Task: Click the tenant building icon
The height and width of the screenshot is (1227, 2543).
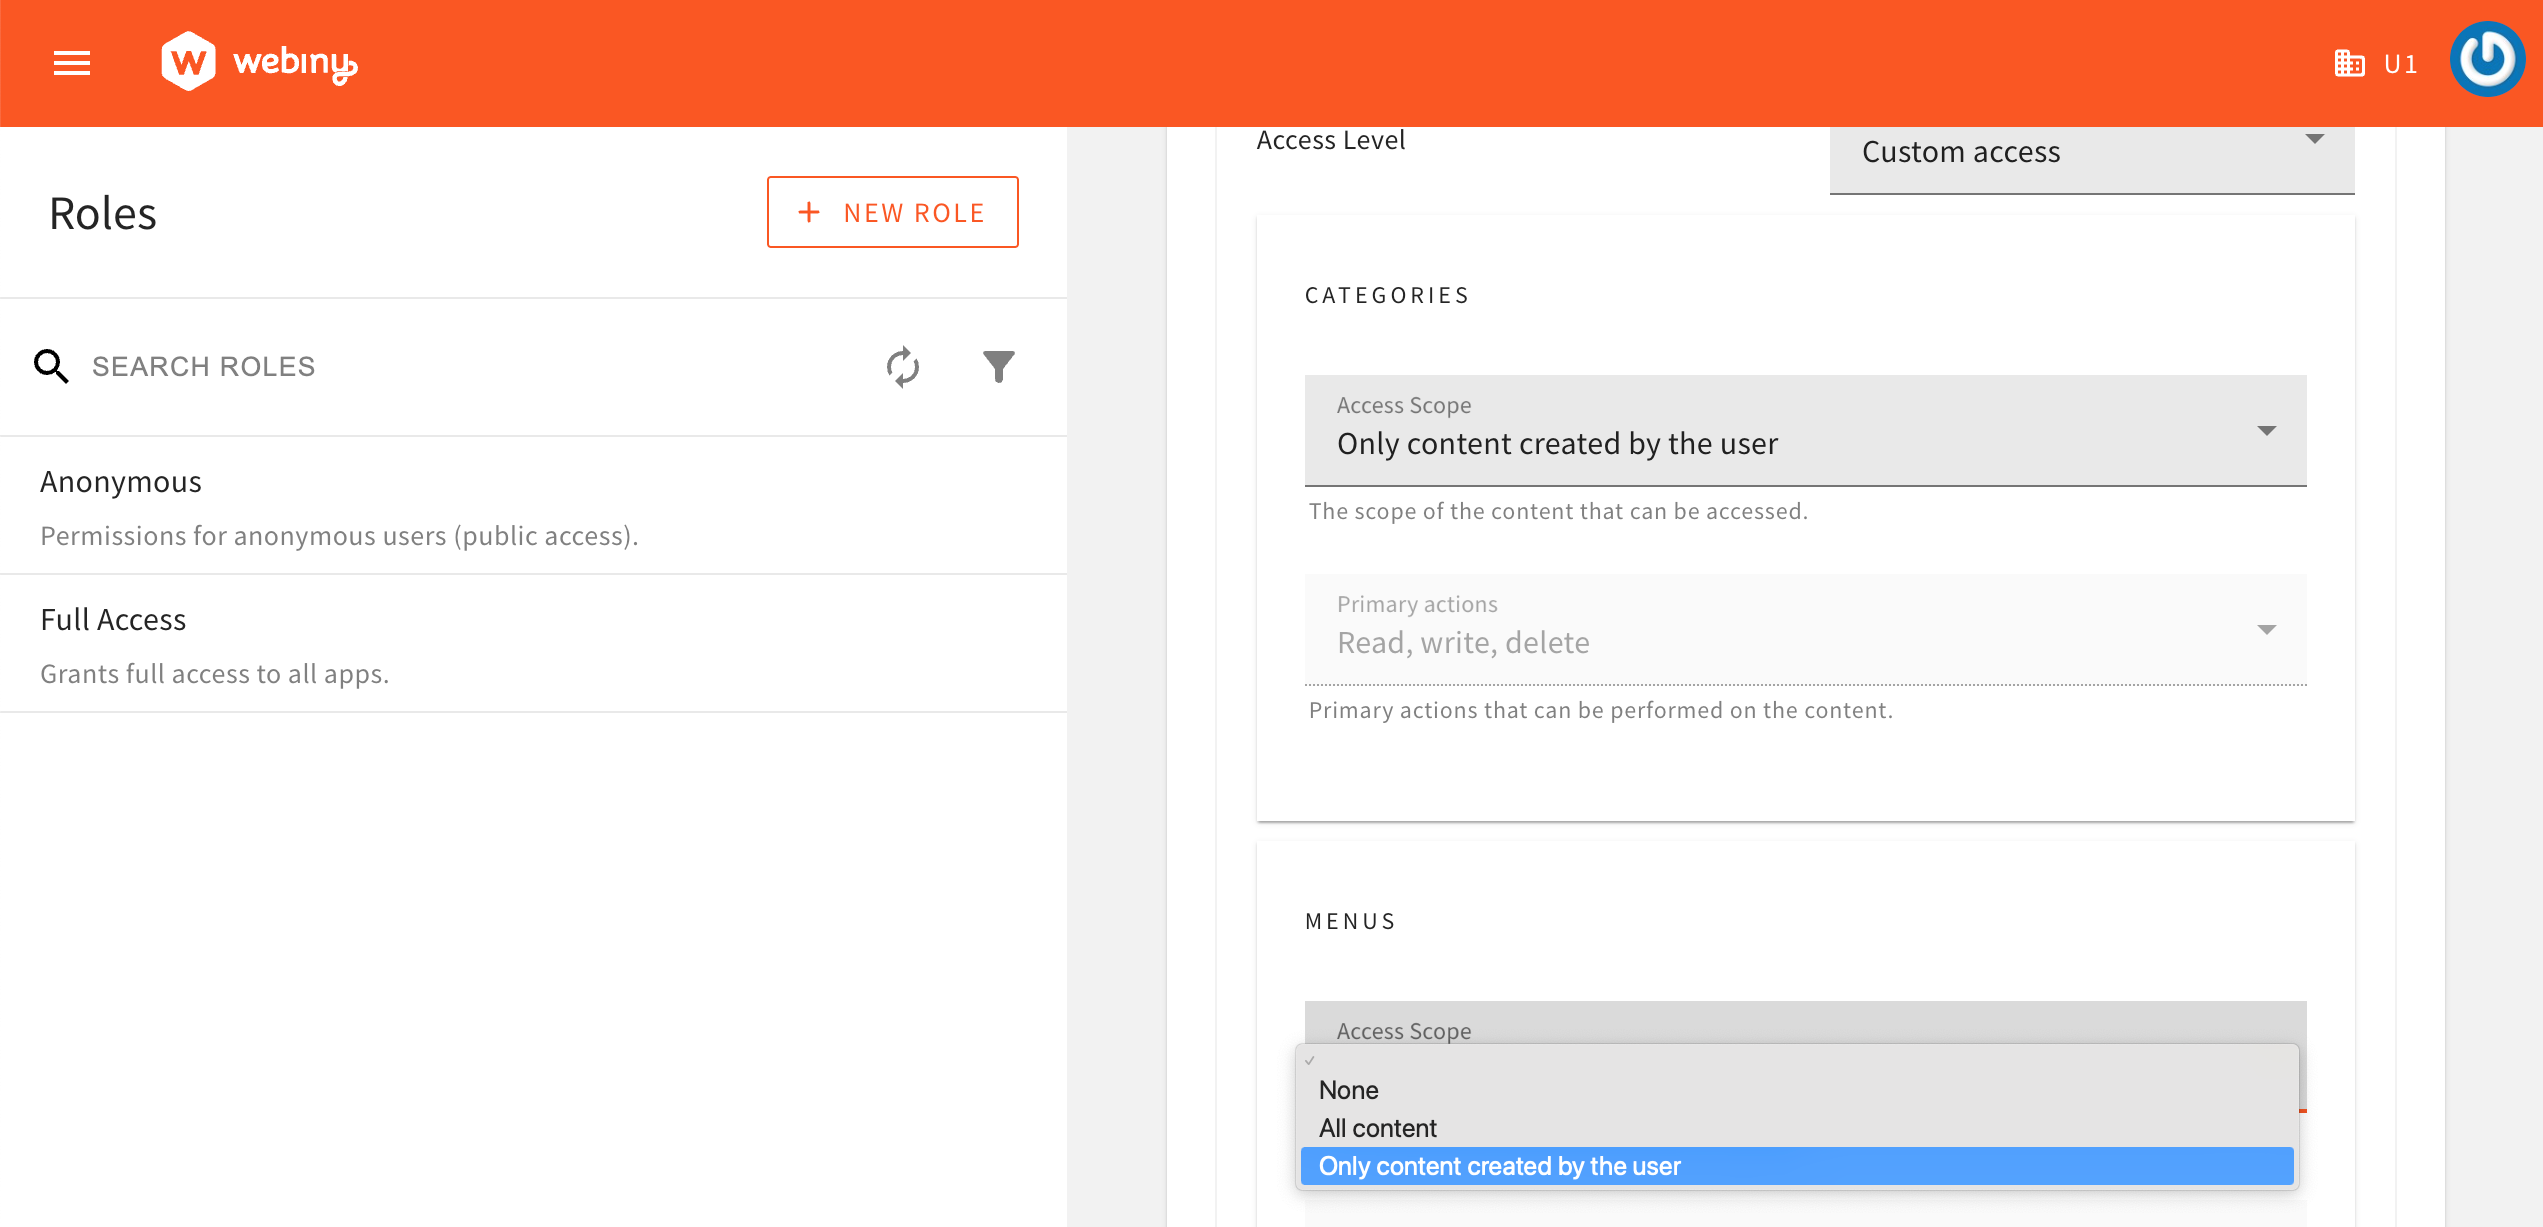Action: click(x=2349, y=64)
